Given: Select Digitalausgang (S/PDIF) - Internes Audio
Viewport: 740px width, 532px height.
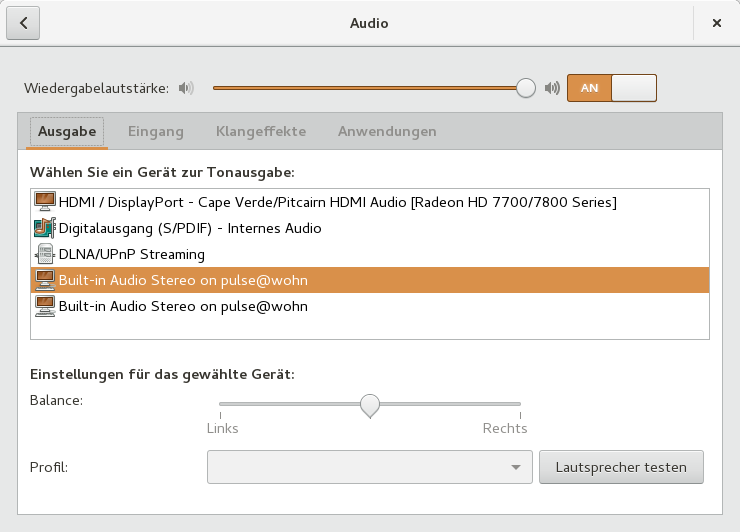Looking at the screenshot, I should (x=370, y=228).
